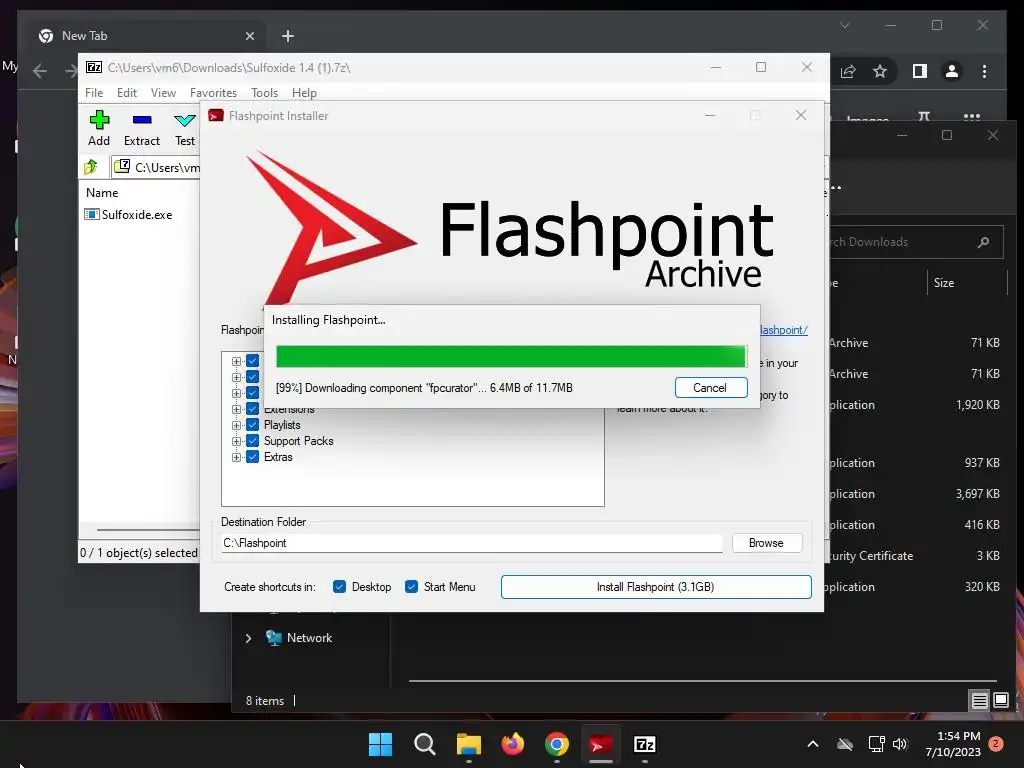Open Windows Search from taskbar
The image size is (1024, 768).
424,744
